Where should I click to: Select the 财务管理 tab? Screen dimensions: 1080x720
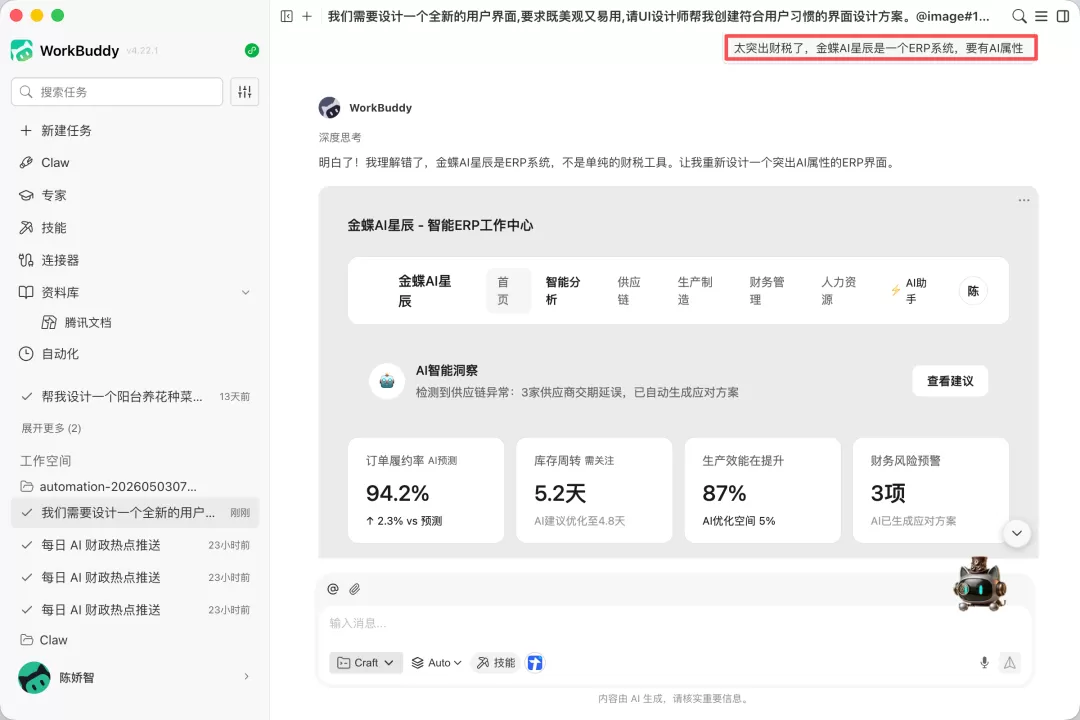click(x=767, y=291)
